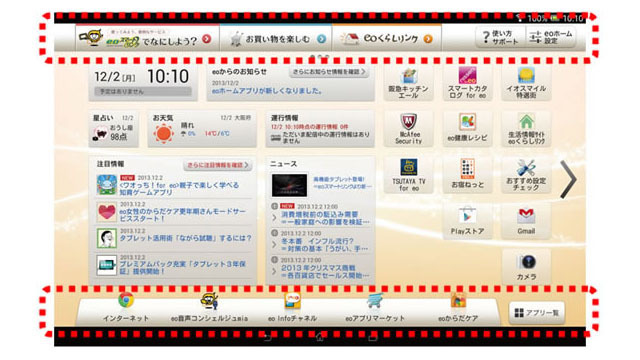Tap the Android recent apps icon
640x360 pixels.
click(x=373, y=337)
